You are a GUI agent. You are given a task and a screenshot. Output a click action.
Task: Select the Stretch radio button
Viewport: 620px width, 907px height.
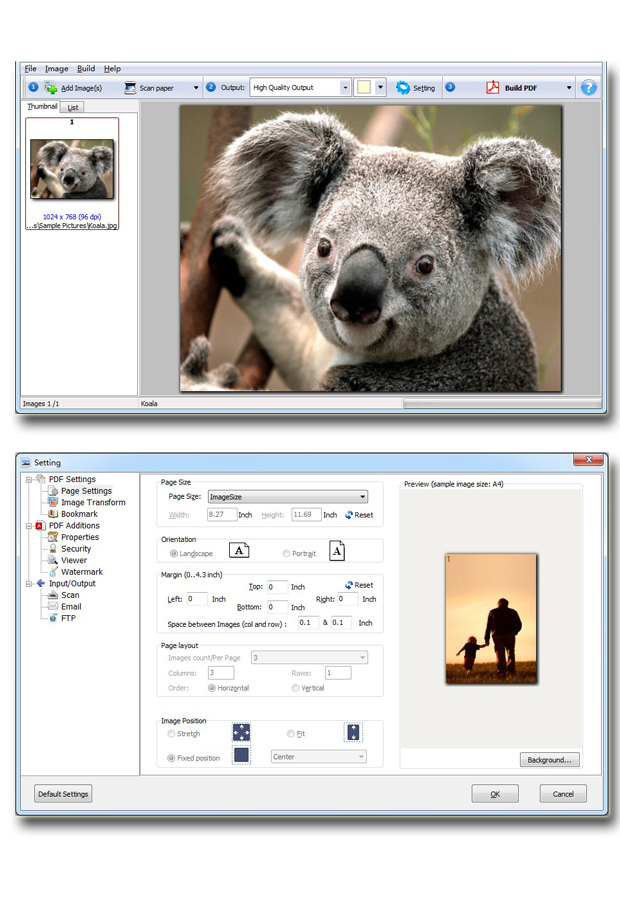[171, 733]
